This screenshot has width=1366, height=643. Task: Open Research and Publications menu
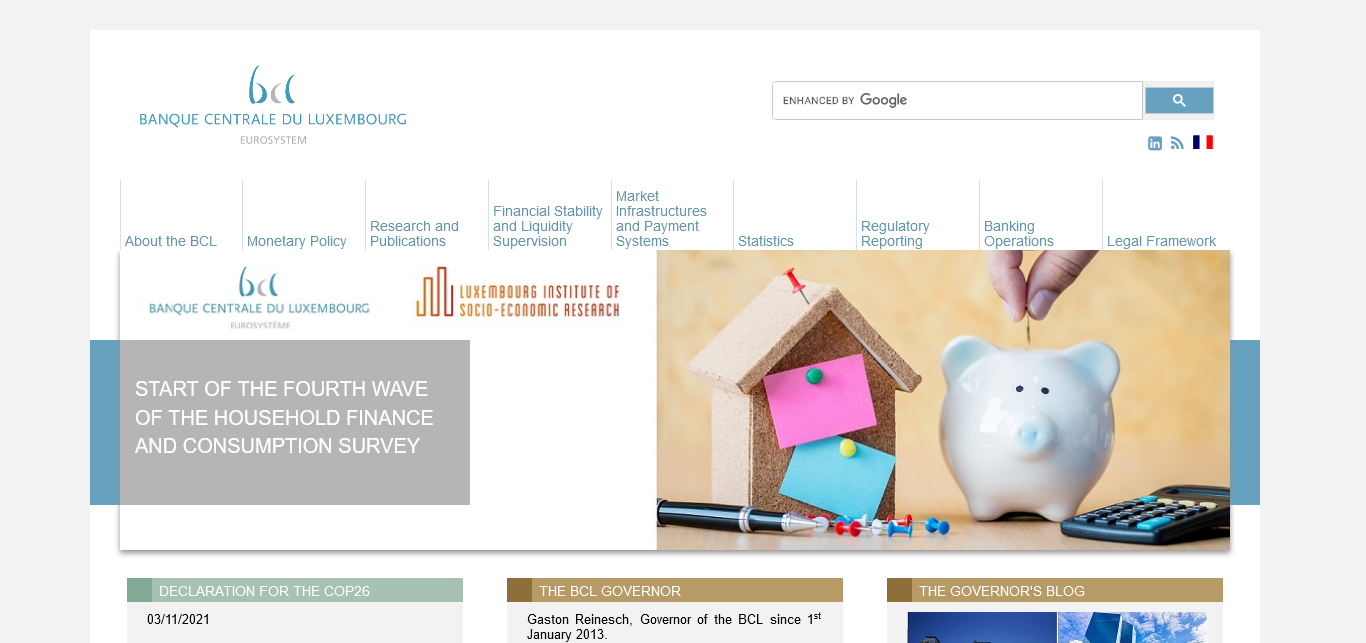[414, 234]
